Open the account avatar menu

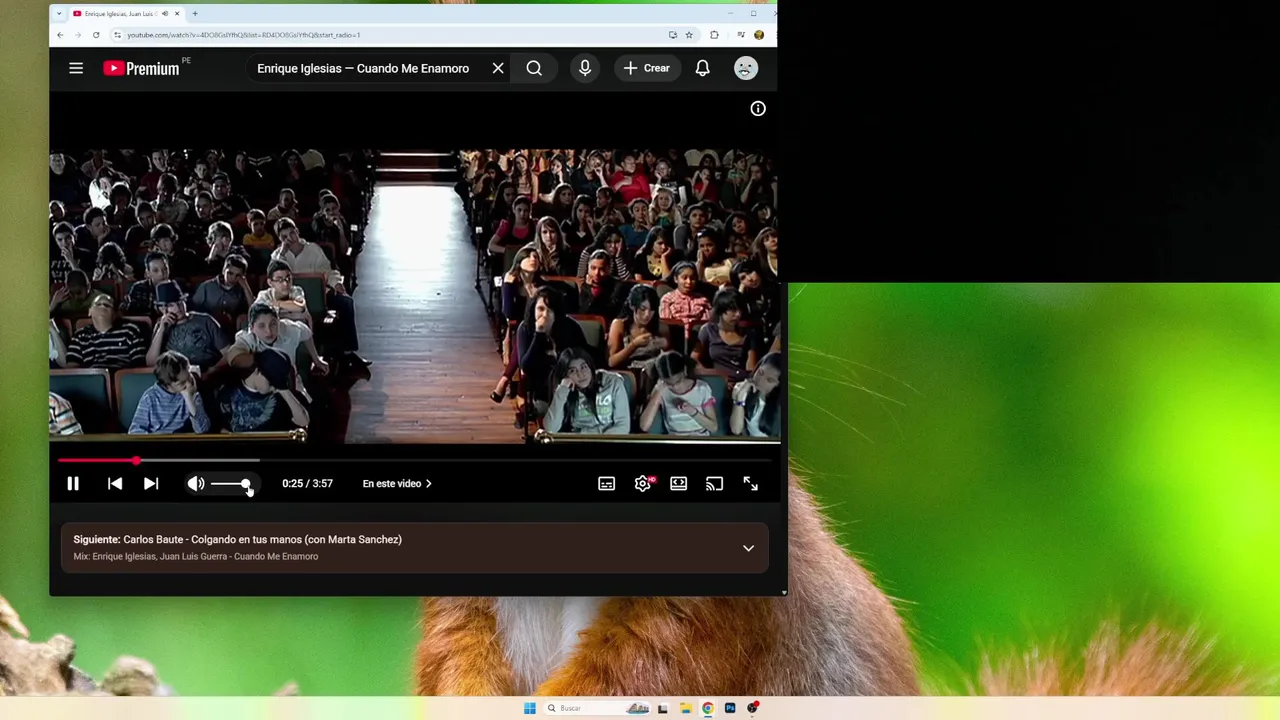point(746,68)
